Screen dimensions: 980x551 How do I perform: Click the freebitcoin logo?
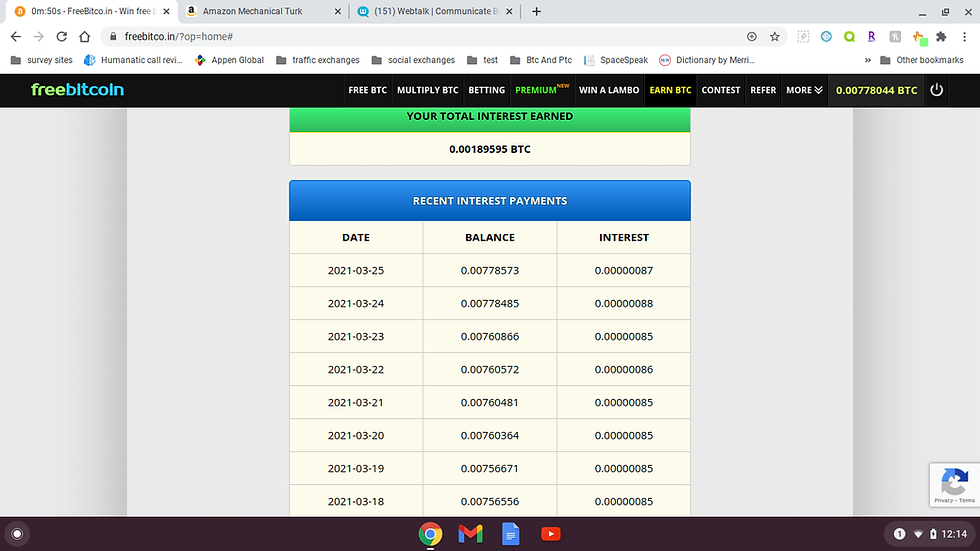(x=78, y=89)
